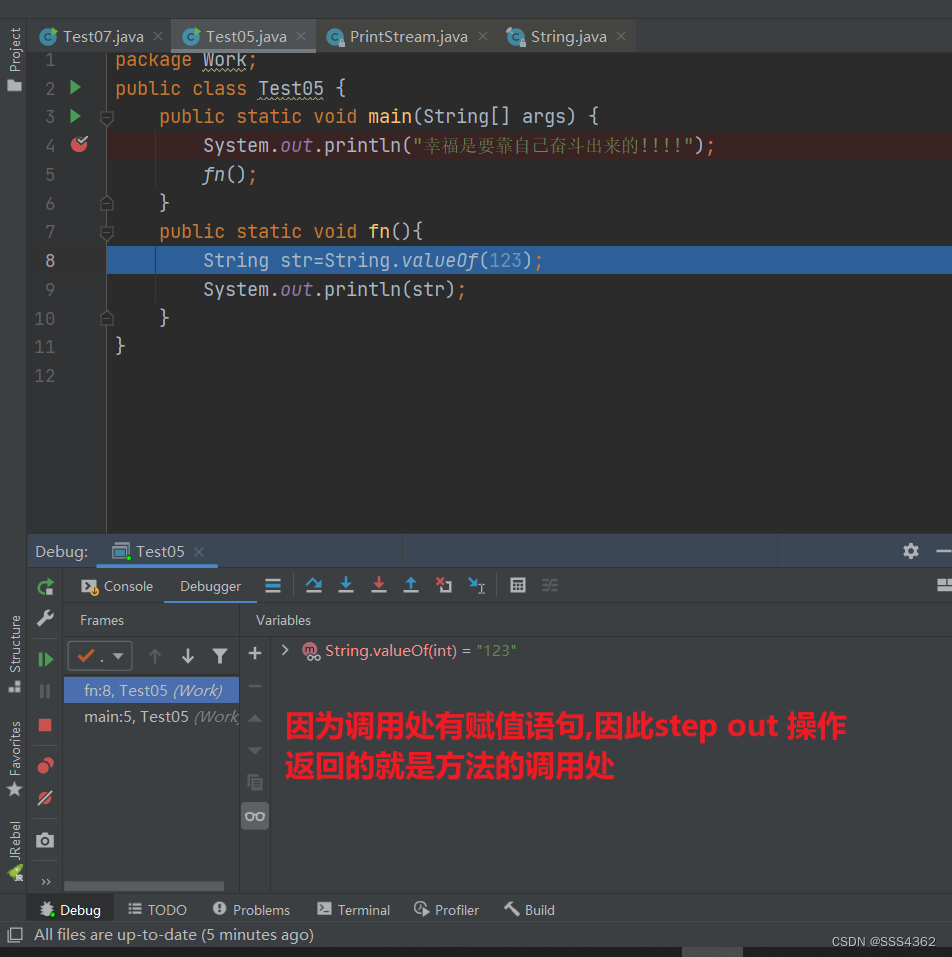Click the View Breakpoints icon
The height and width of the screenshot is (957, 952).
45,765
